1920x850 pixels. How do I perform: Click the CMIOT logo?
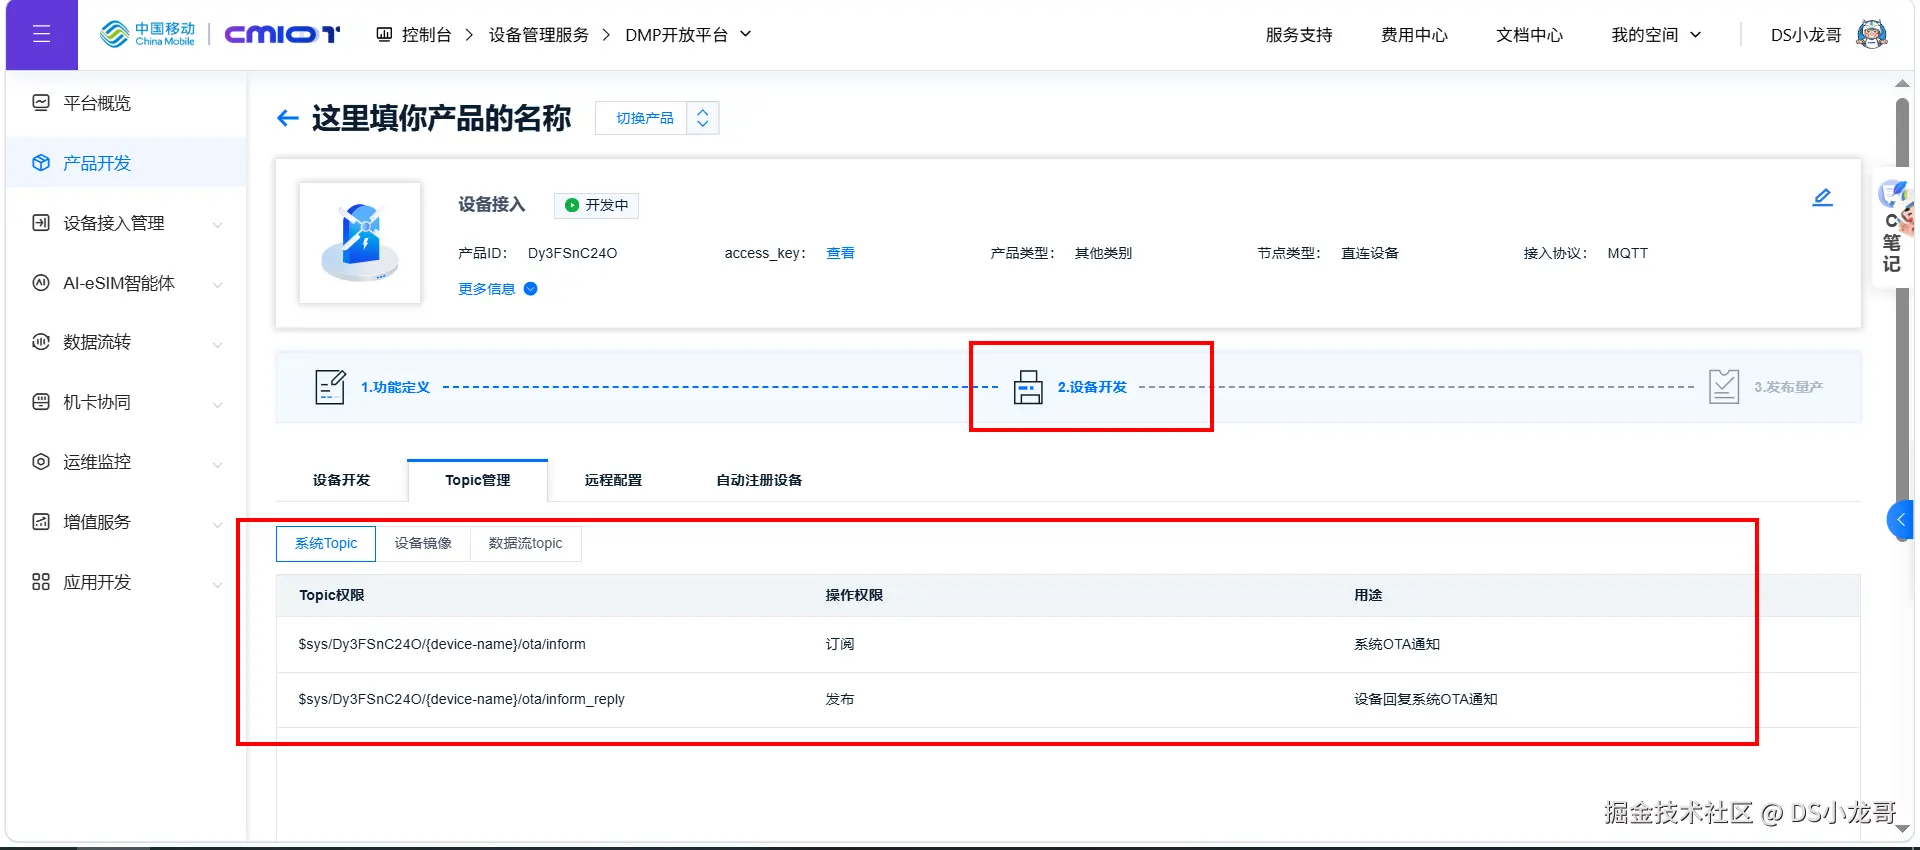point(282,35)
